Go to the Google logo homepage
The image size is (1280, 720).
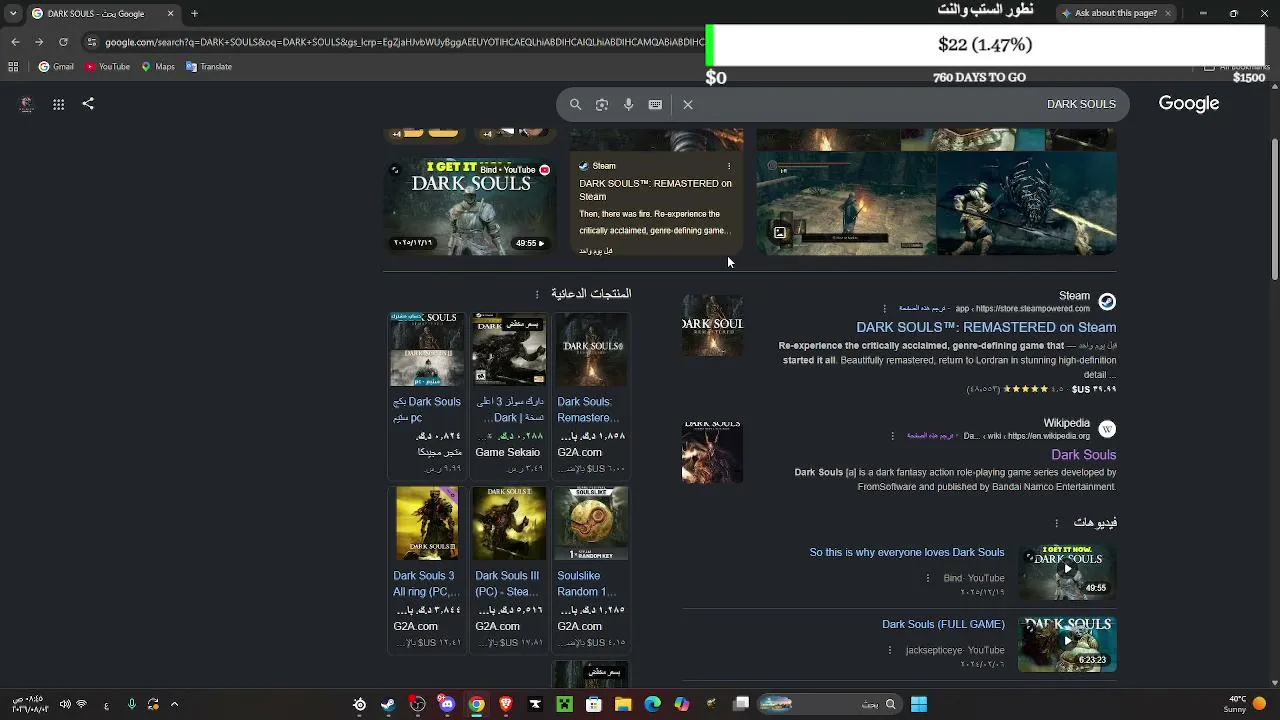[1189, 104]
